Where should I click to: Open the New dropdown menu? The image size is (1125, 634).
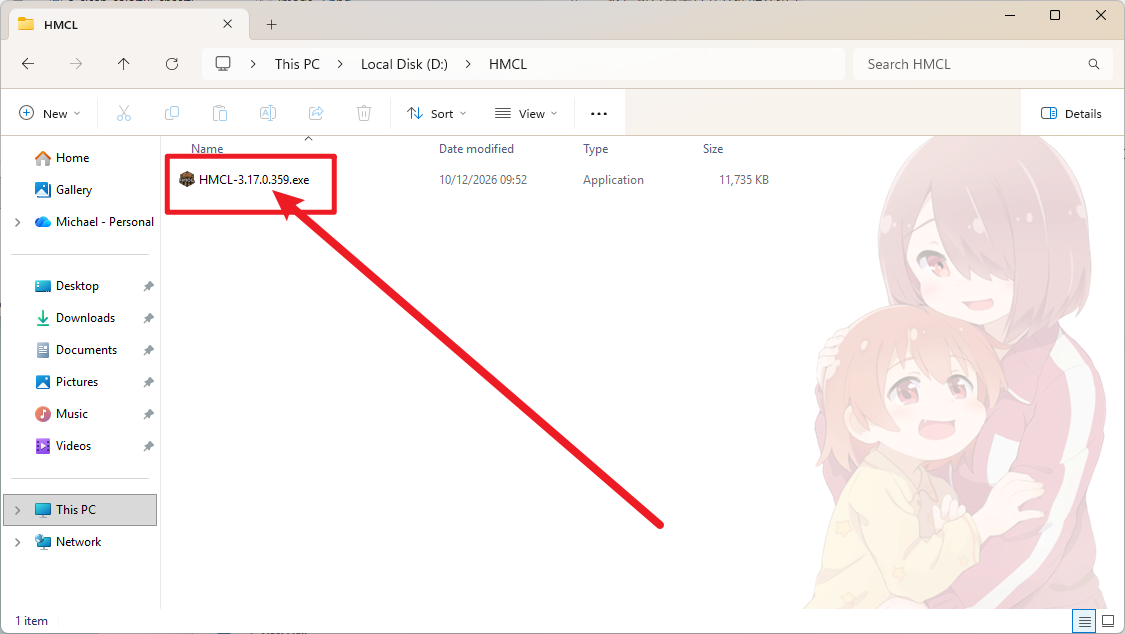50,113
